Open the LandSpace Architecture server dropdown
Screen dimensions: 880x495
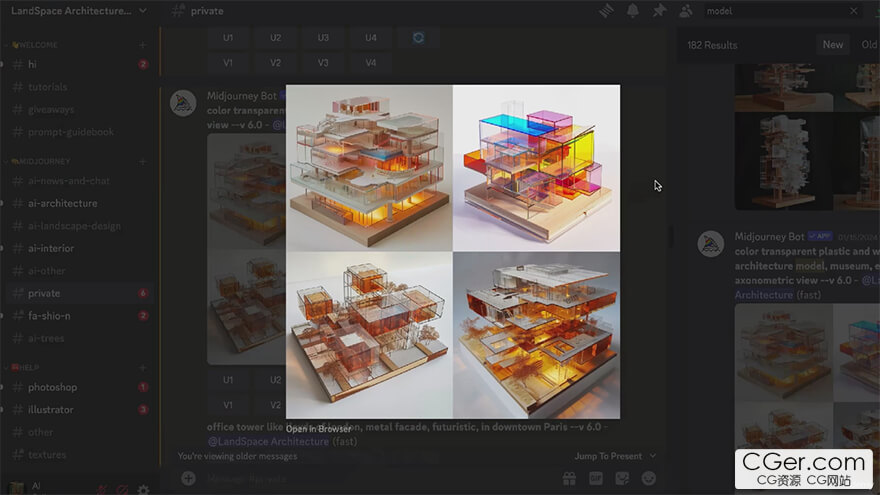coord(79,11)
